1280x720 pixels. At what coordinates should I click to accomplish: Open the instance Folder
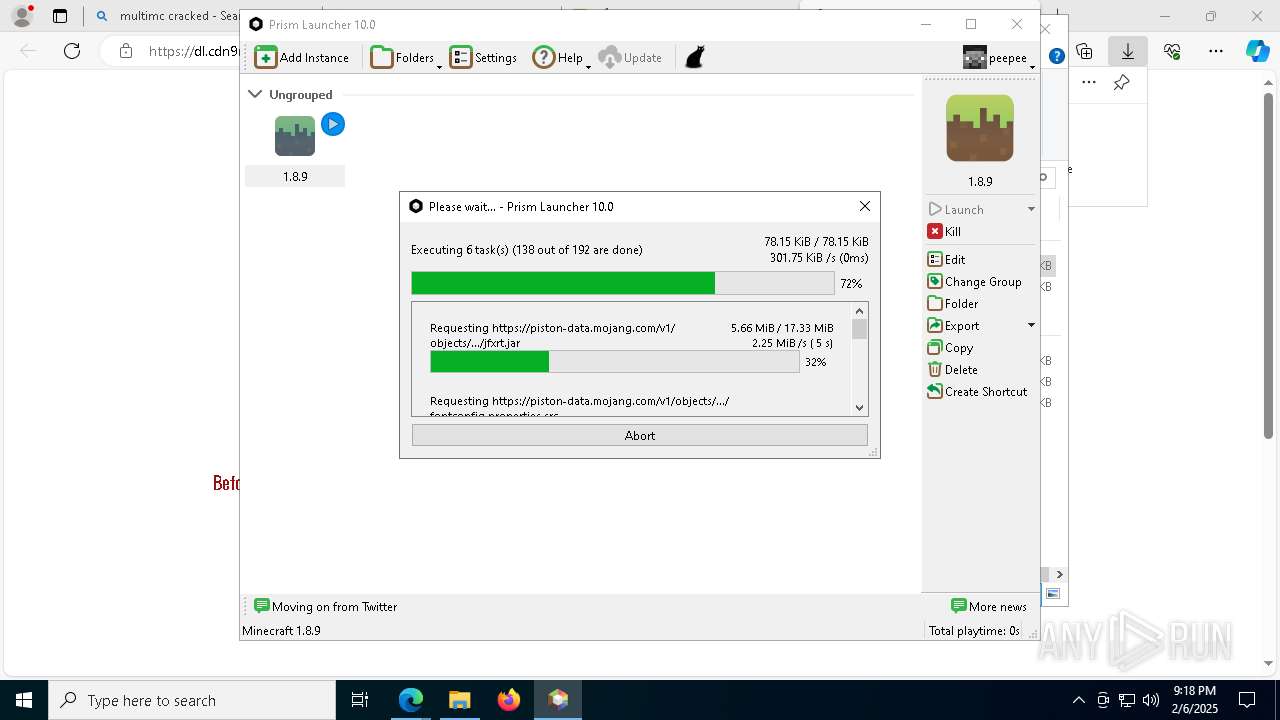(x=953, y=303)
